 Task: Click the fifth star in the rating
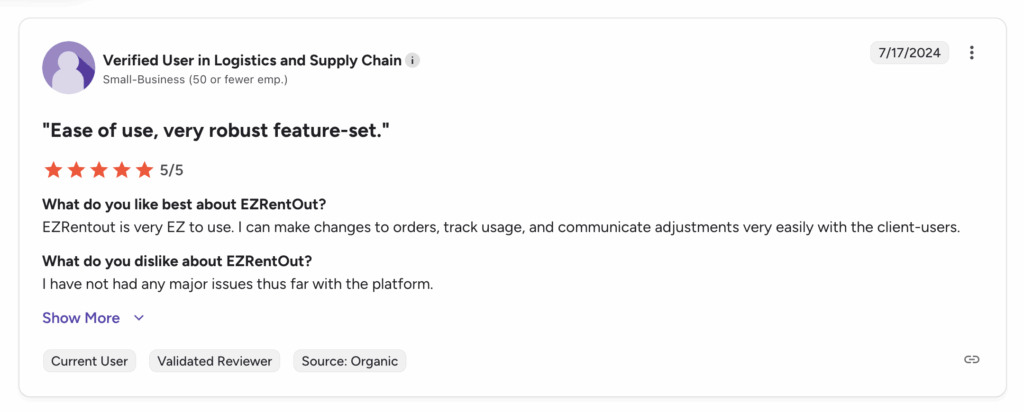click(145, 170)
